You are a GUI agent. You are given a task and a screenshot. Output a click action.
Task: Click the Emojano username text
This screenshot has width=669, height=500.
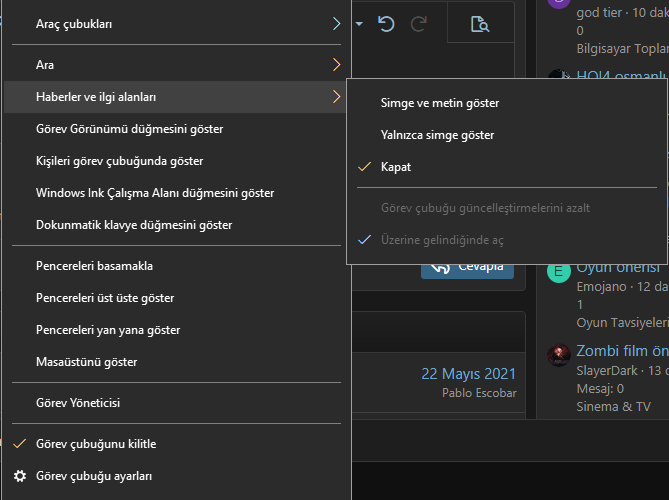click(x=602, y=287)
